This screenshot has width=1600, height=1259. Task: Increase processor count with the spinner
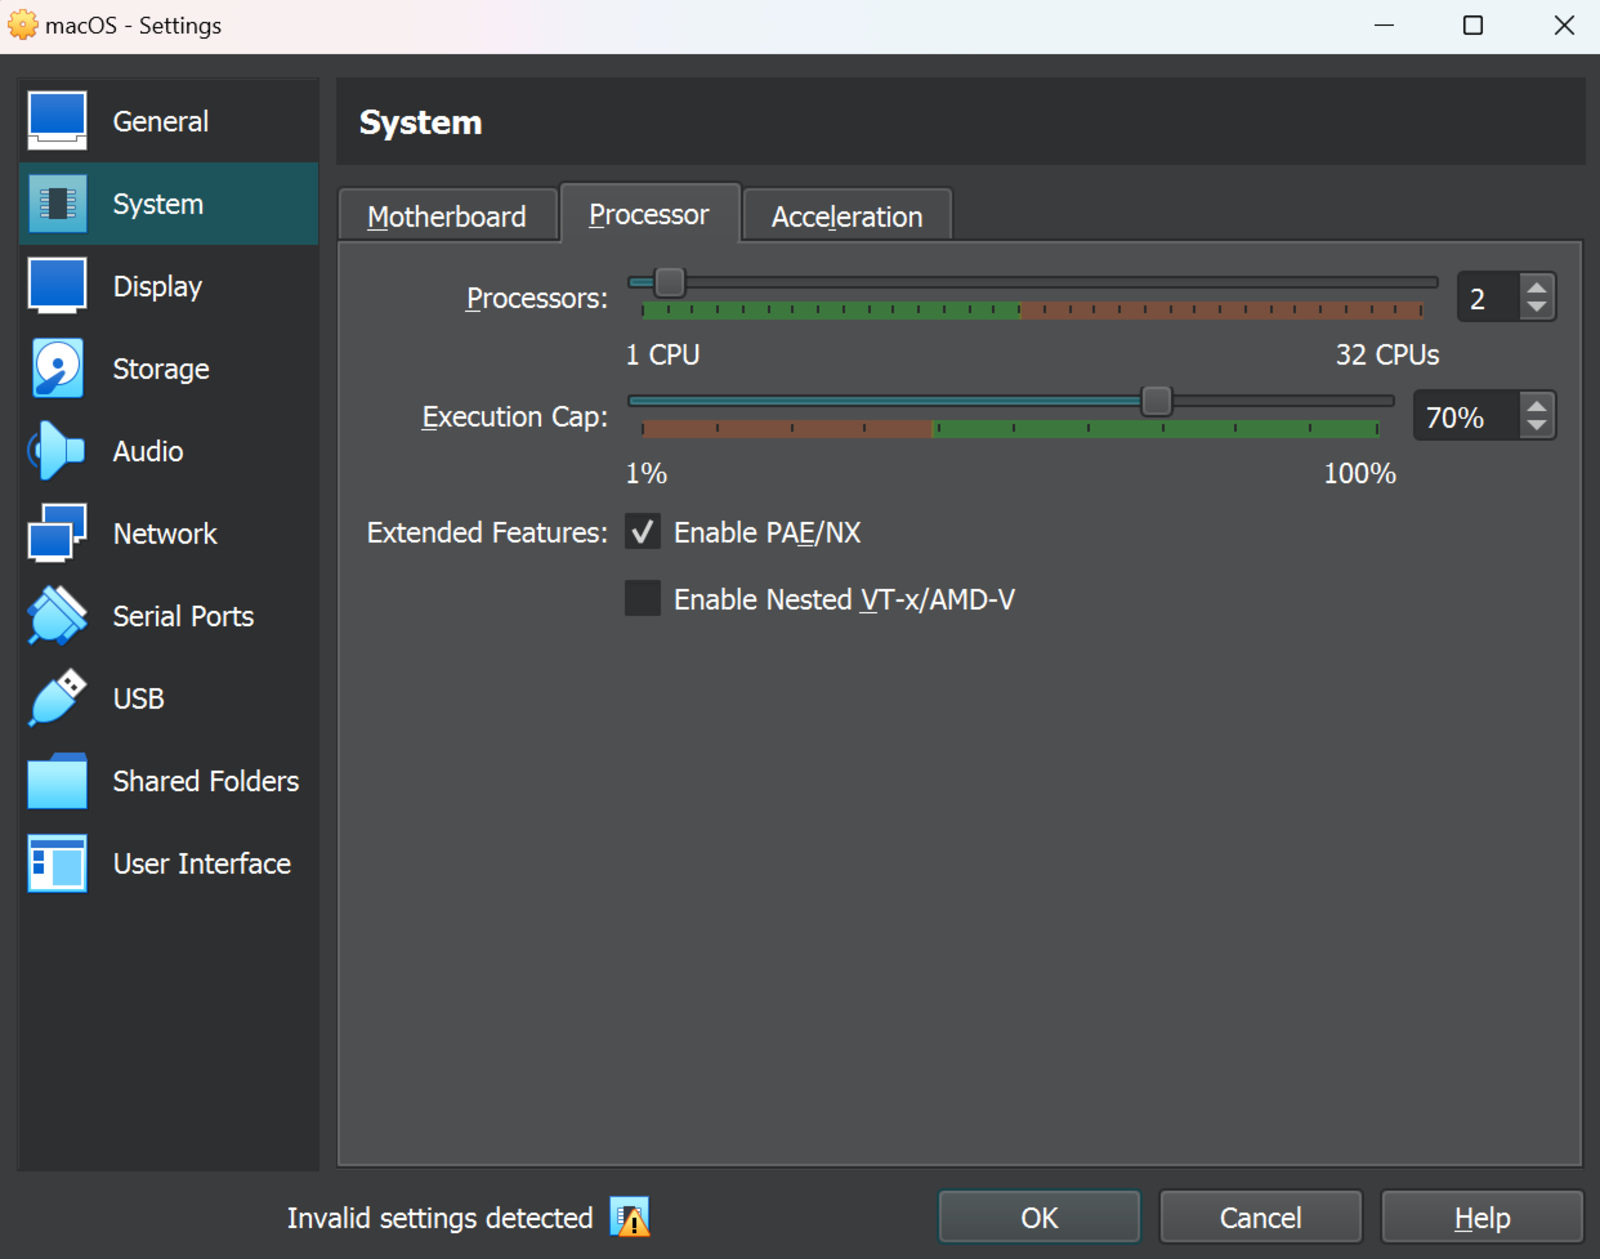1537,287
